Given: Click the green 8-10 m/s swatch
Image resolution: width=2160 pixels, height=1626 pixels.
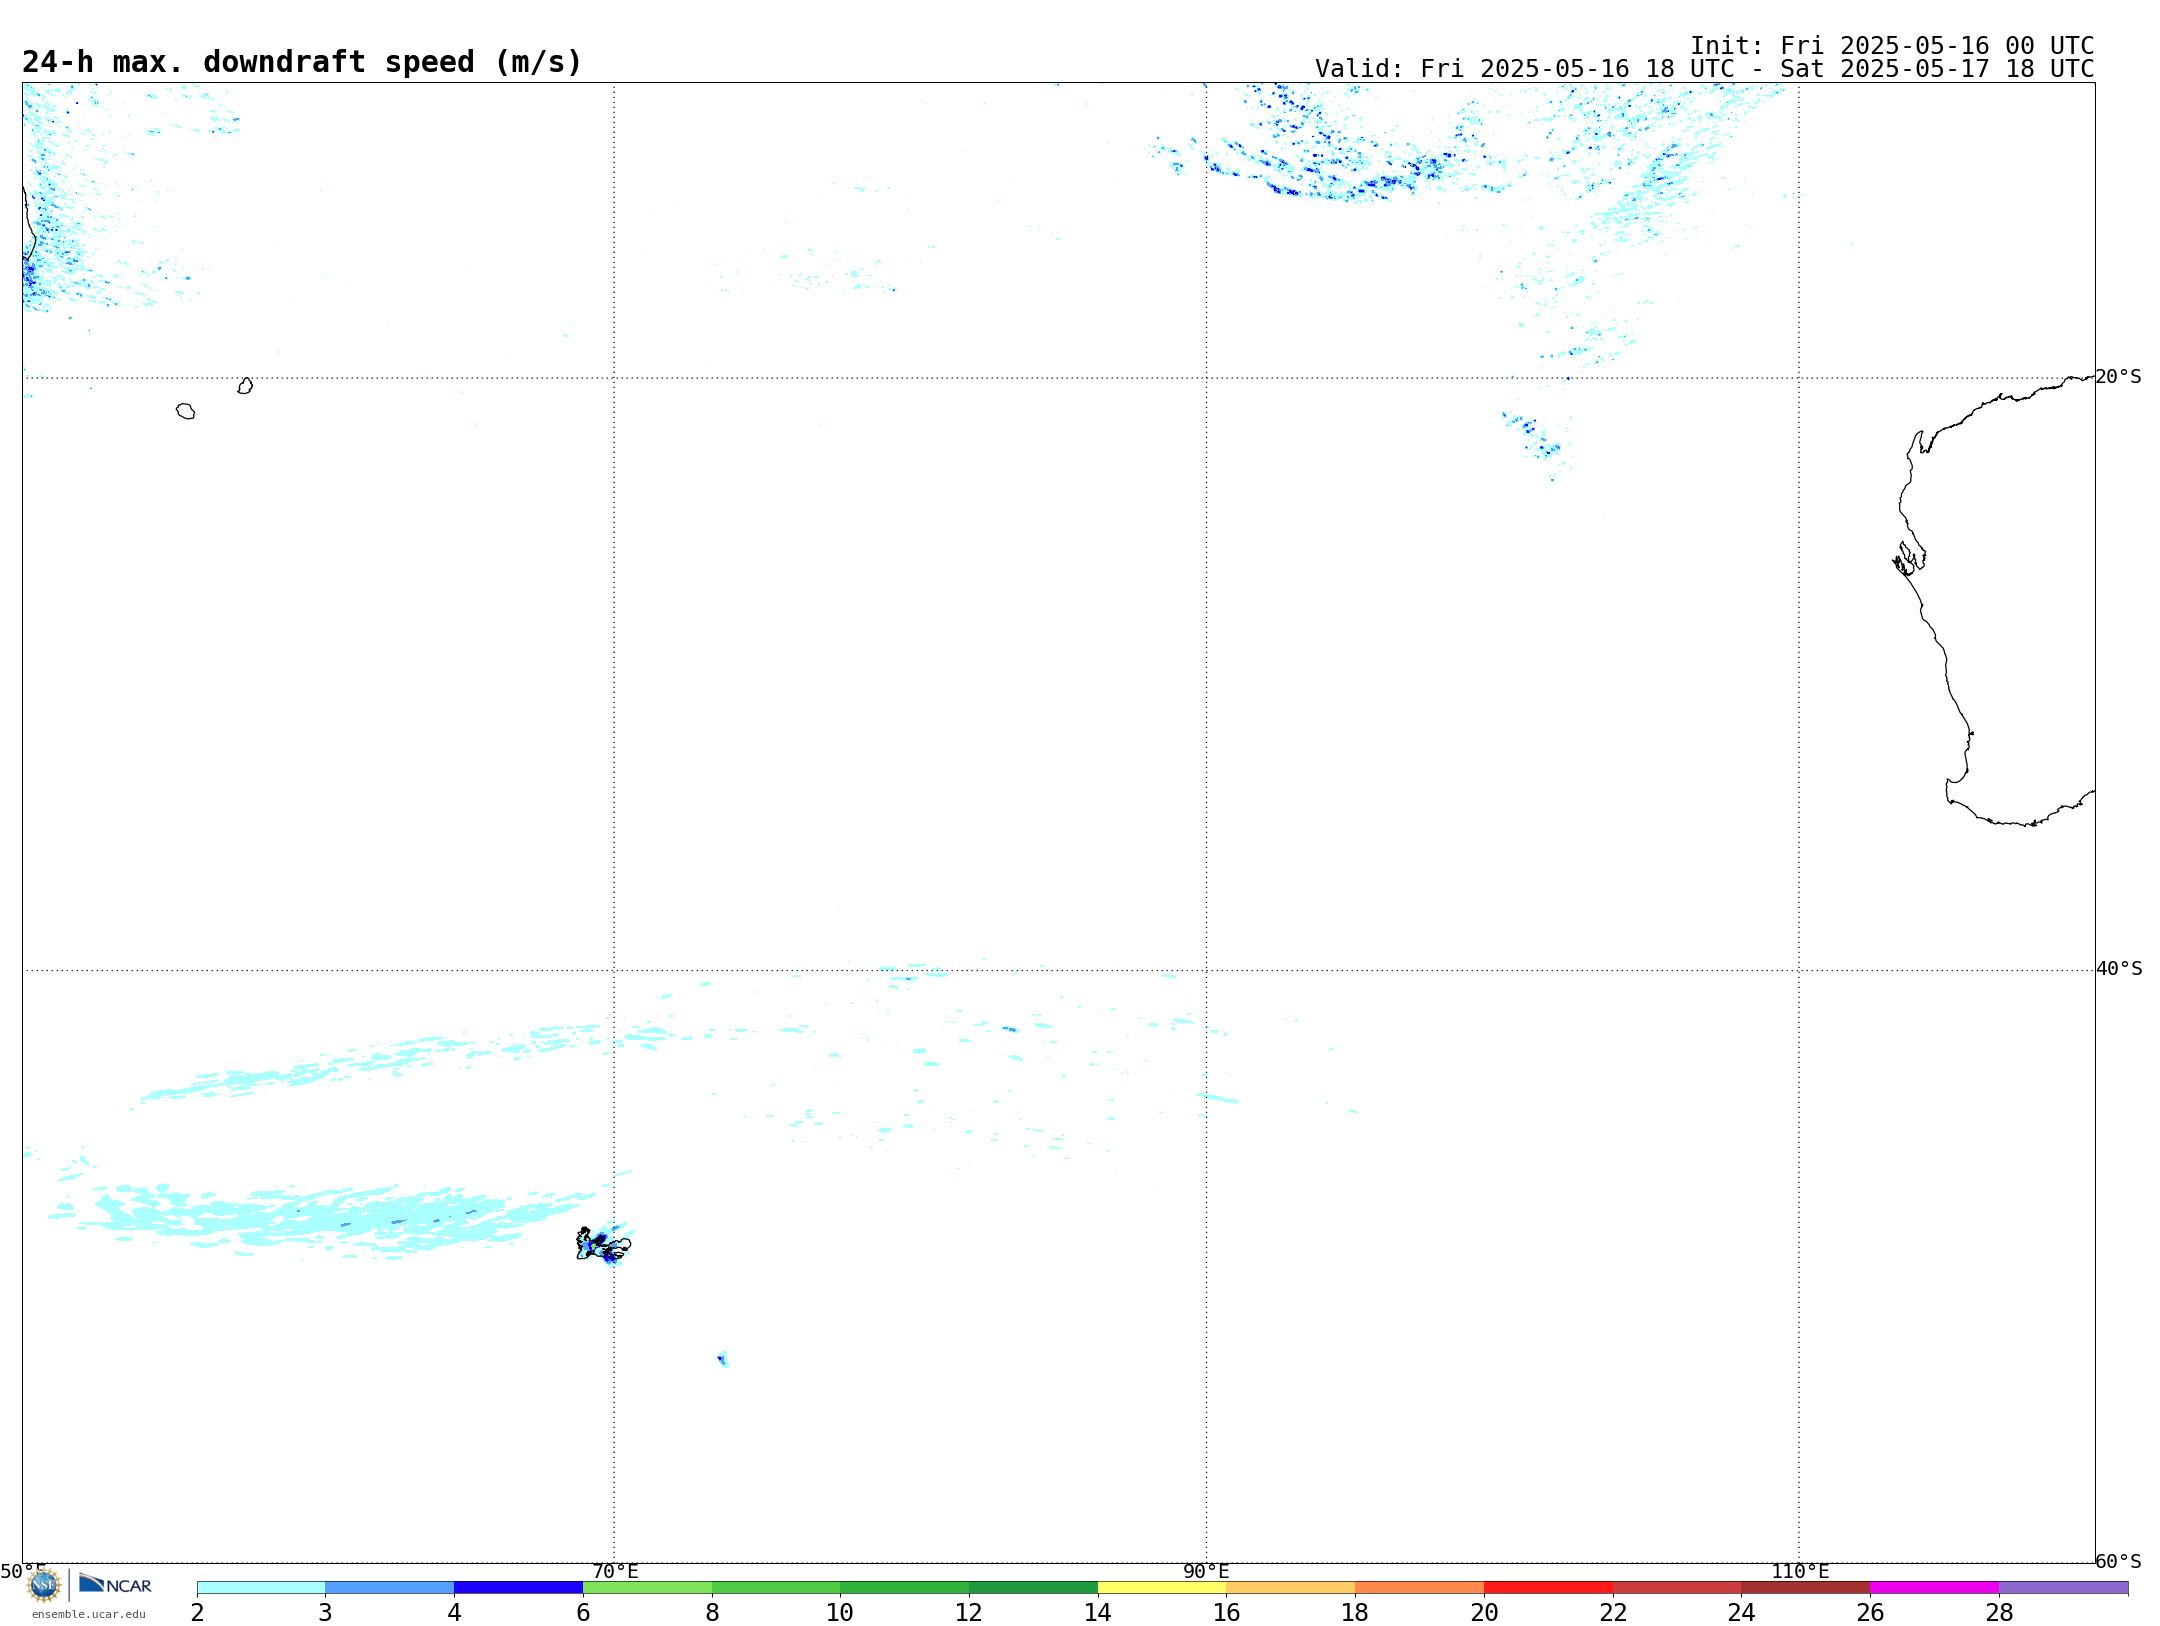Looking at the screenshot, I should click(x=776, y=1587).
